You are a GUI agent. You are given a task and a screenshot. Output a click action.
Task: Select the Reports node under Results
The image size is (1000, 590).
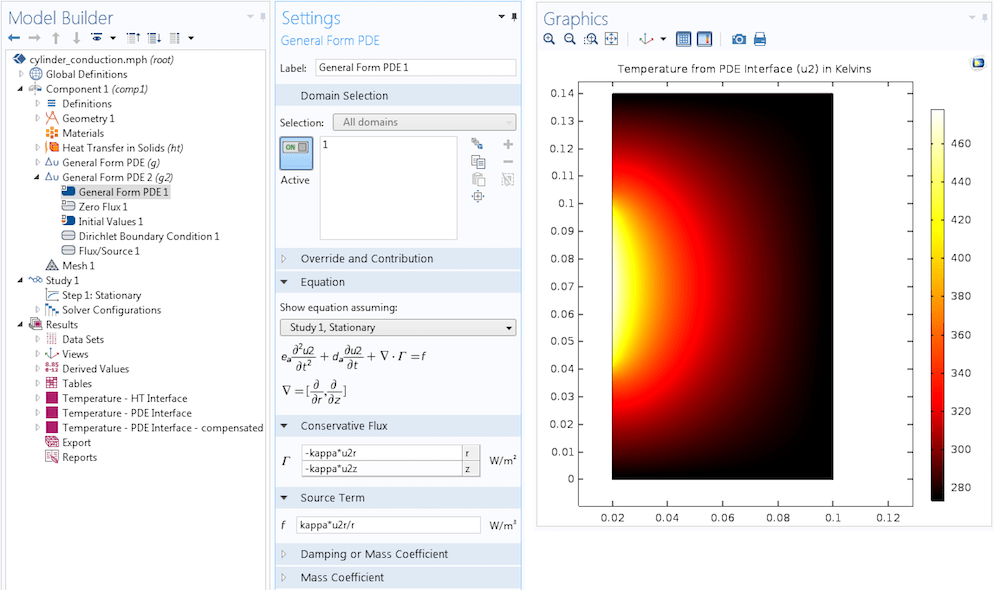[x=79, y=457]
